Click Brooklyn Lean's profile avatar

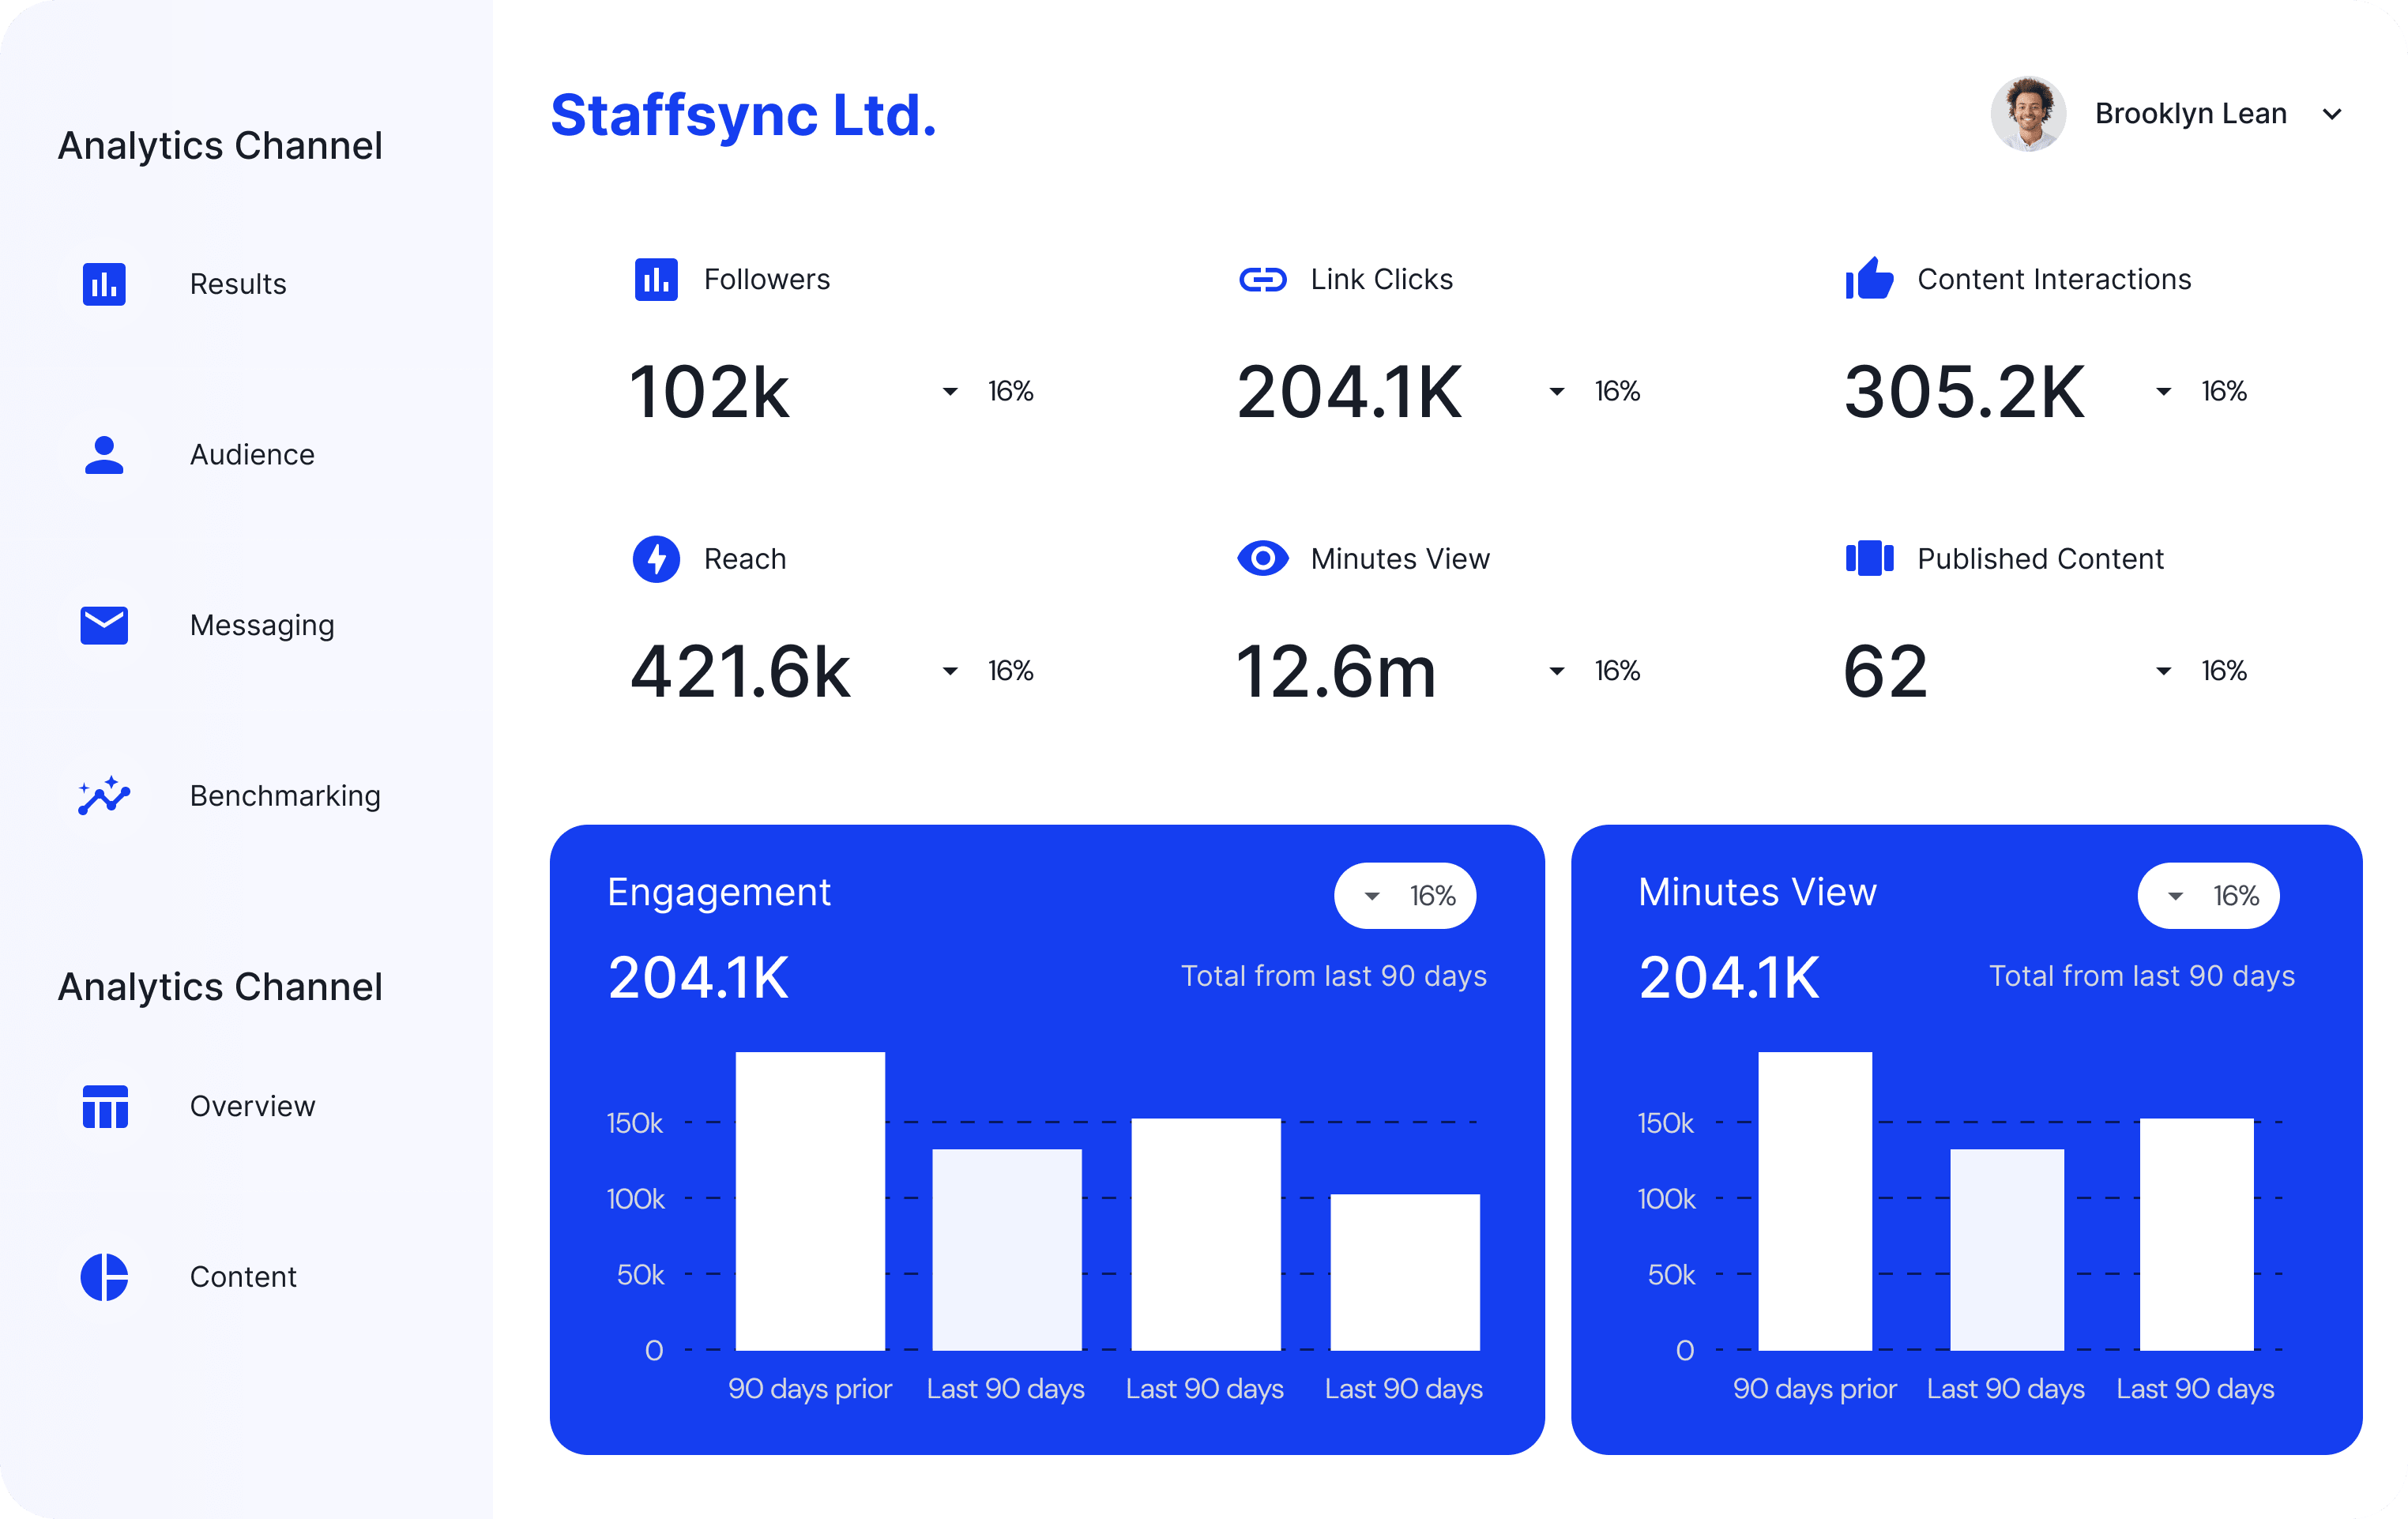(2027, 114)
